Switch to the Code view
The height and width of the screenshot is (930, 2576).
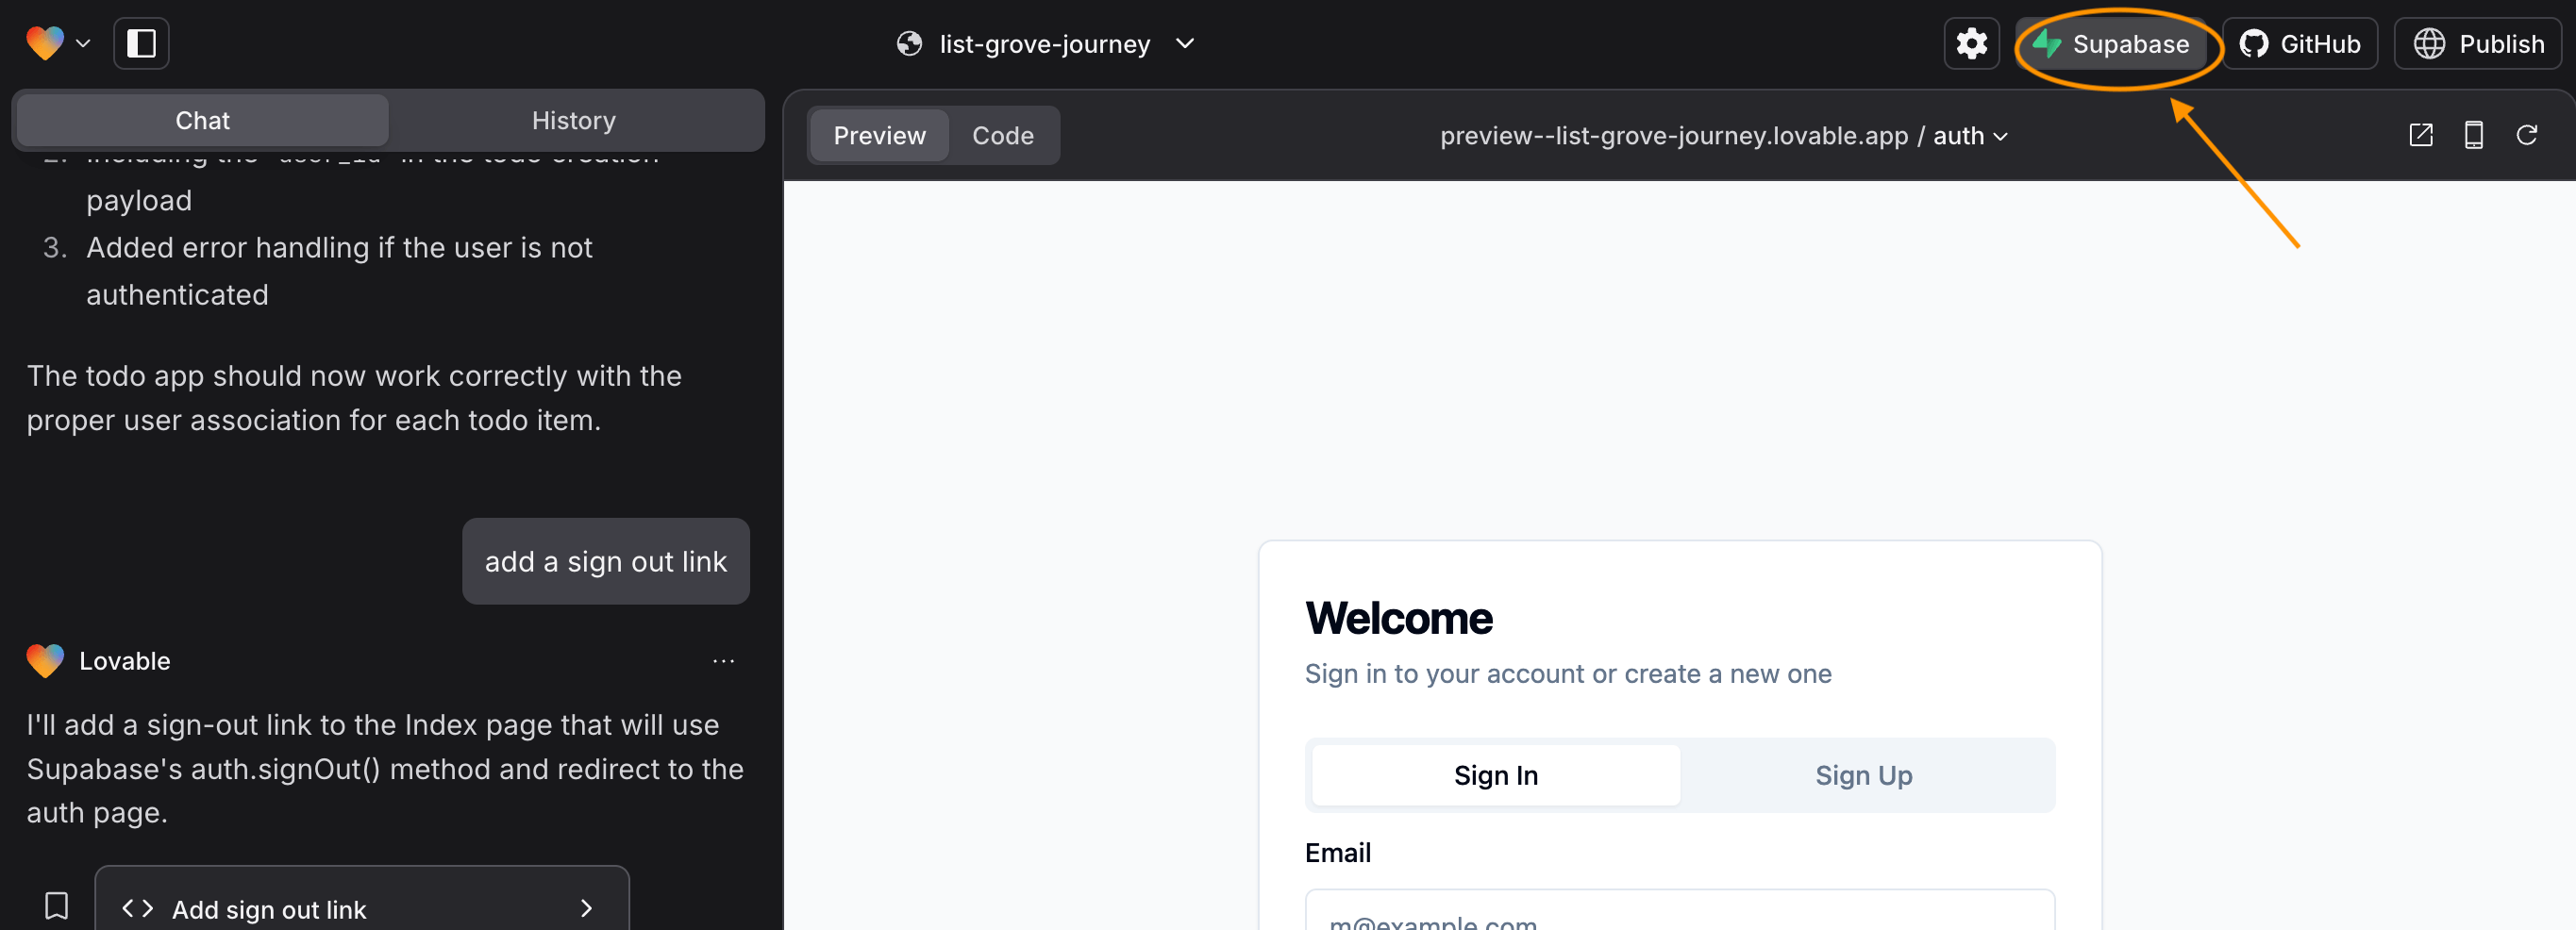(x=1002, y=135)
